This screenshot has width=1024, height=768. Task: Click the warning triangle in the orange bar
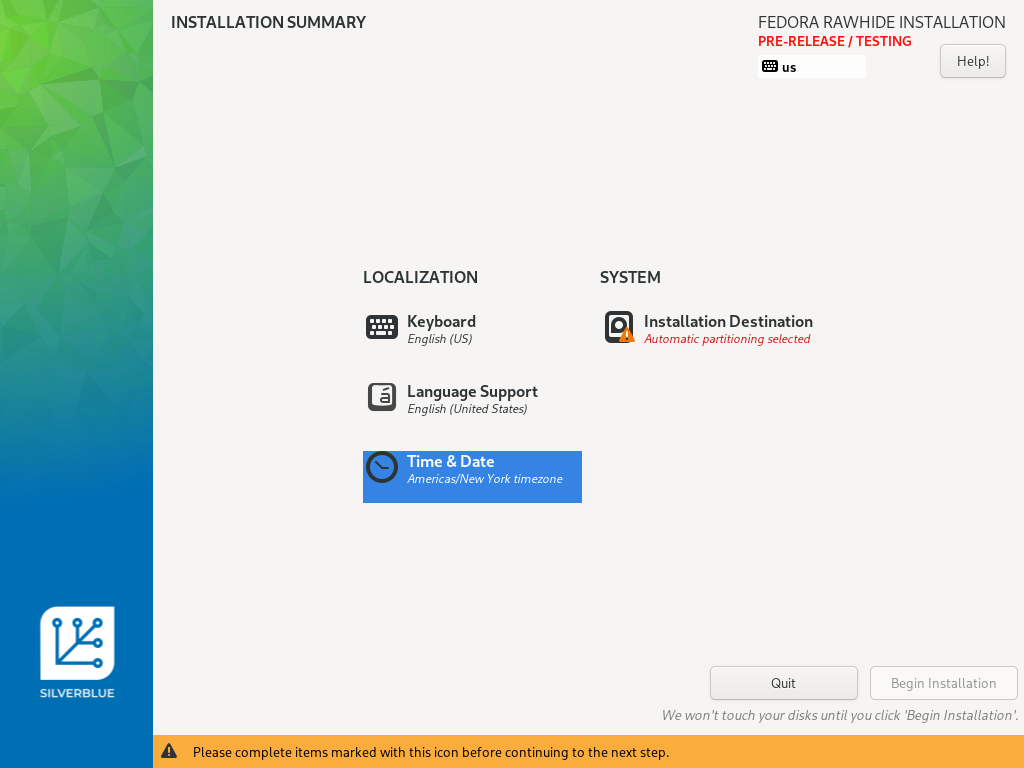pos(169,752)
